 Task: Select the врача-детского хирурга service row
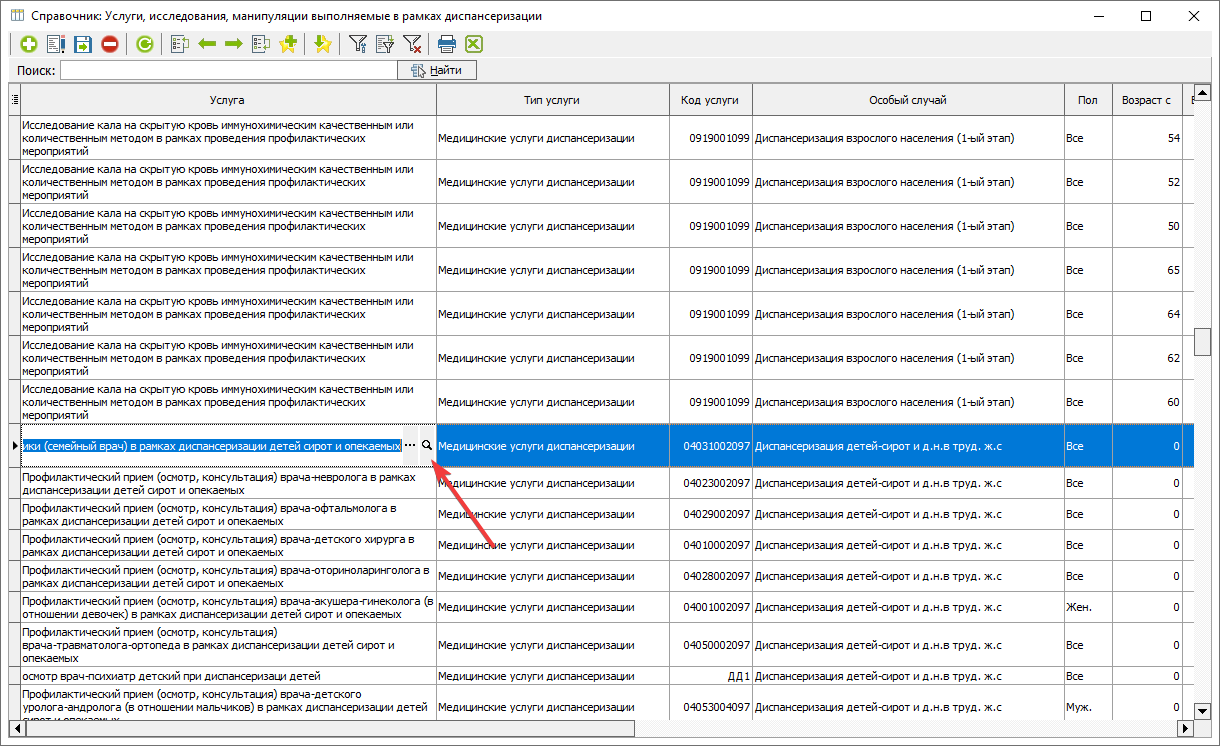600,546
